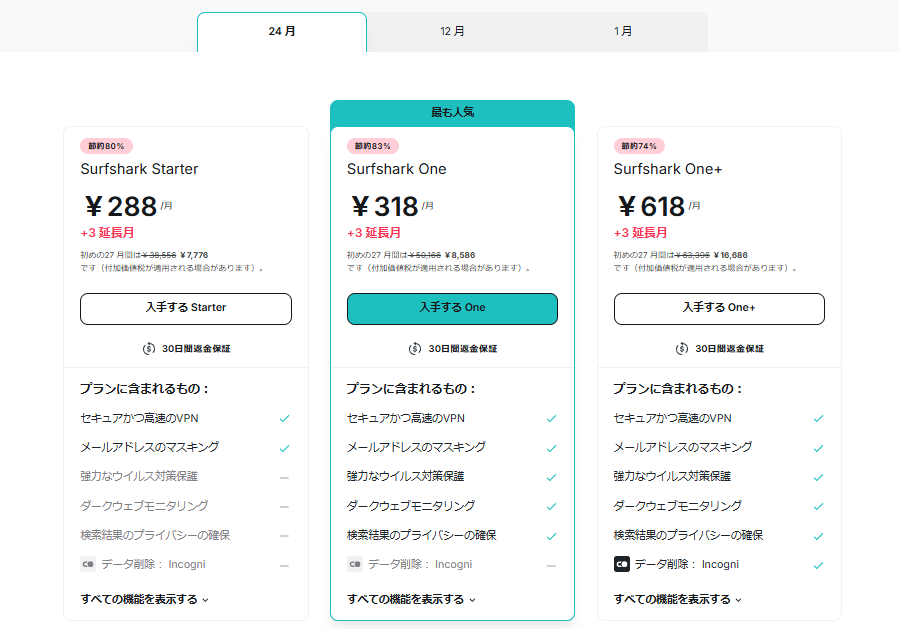Click the Incogni checkmark in One+ plan
Image resolution: width=899 pixels, height=629 pixels.
(x=818, y=565)
